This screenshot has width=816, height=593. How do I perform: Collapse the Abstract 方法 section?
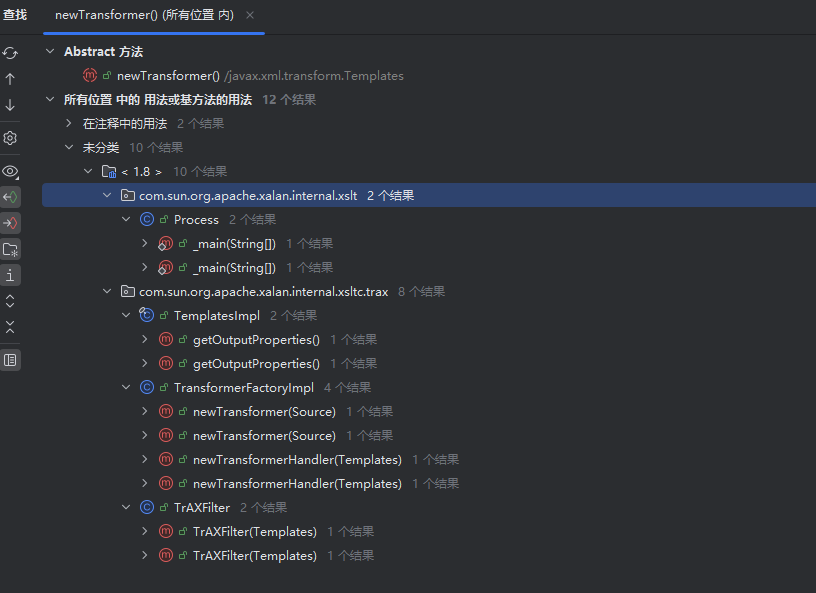(50, 51)
